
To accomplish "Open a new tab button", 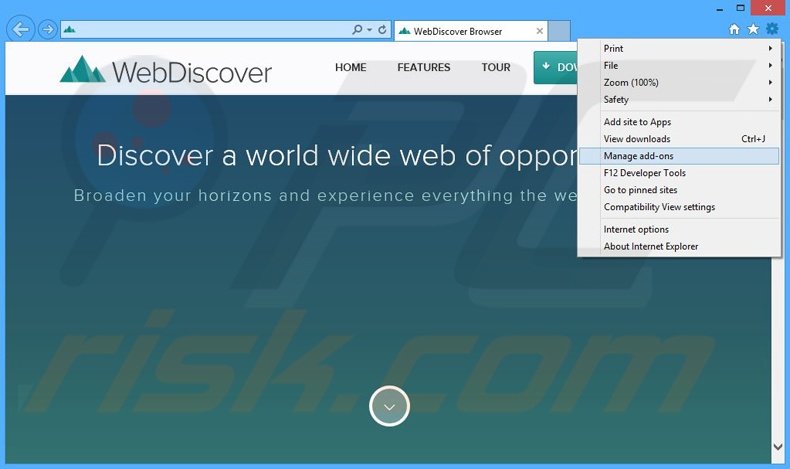I will (559, 31).
